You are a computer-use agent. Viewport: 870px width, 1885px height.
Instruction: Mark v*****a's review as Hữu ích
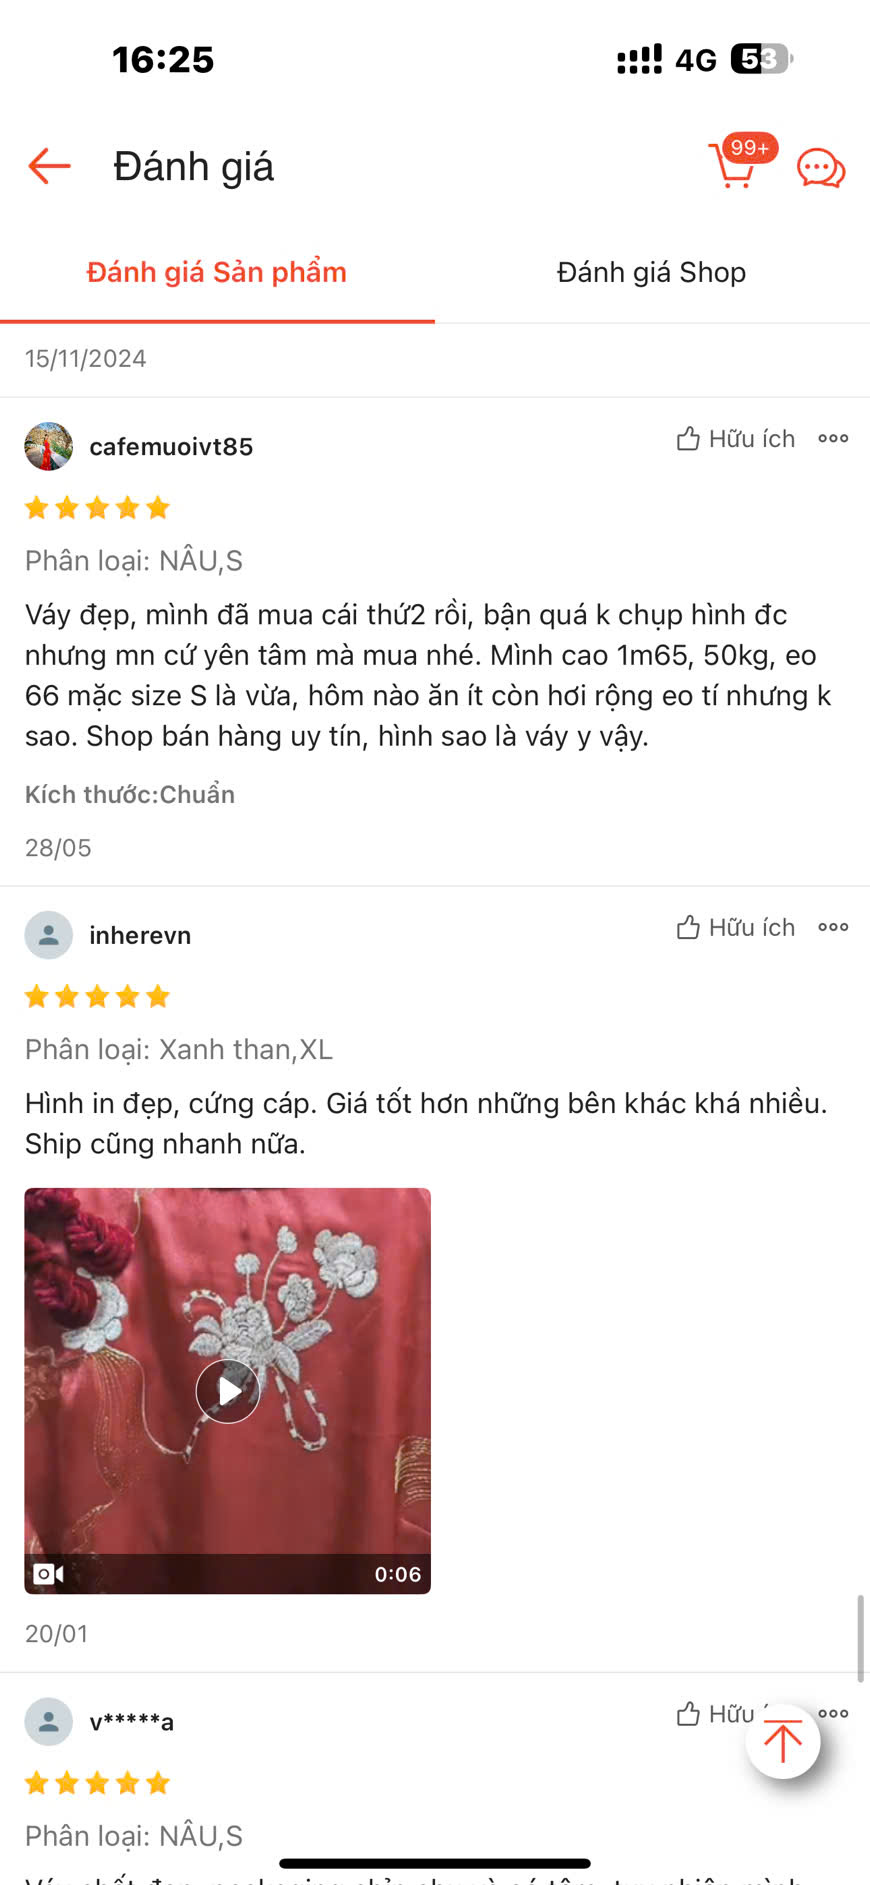pyautogui.click(x=716, y=1714)
